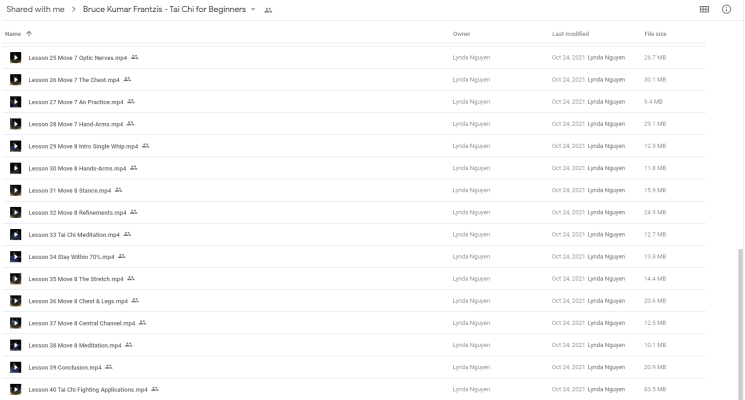Select Lesson 27 Move 7 An Practice.mp4
This screenshot has width=745, height=400.
point(75,102)
